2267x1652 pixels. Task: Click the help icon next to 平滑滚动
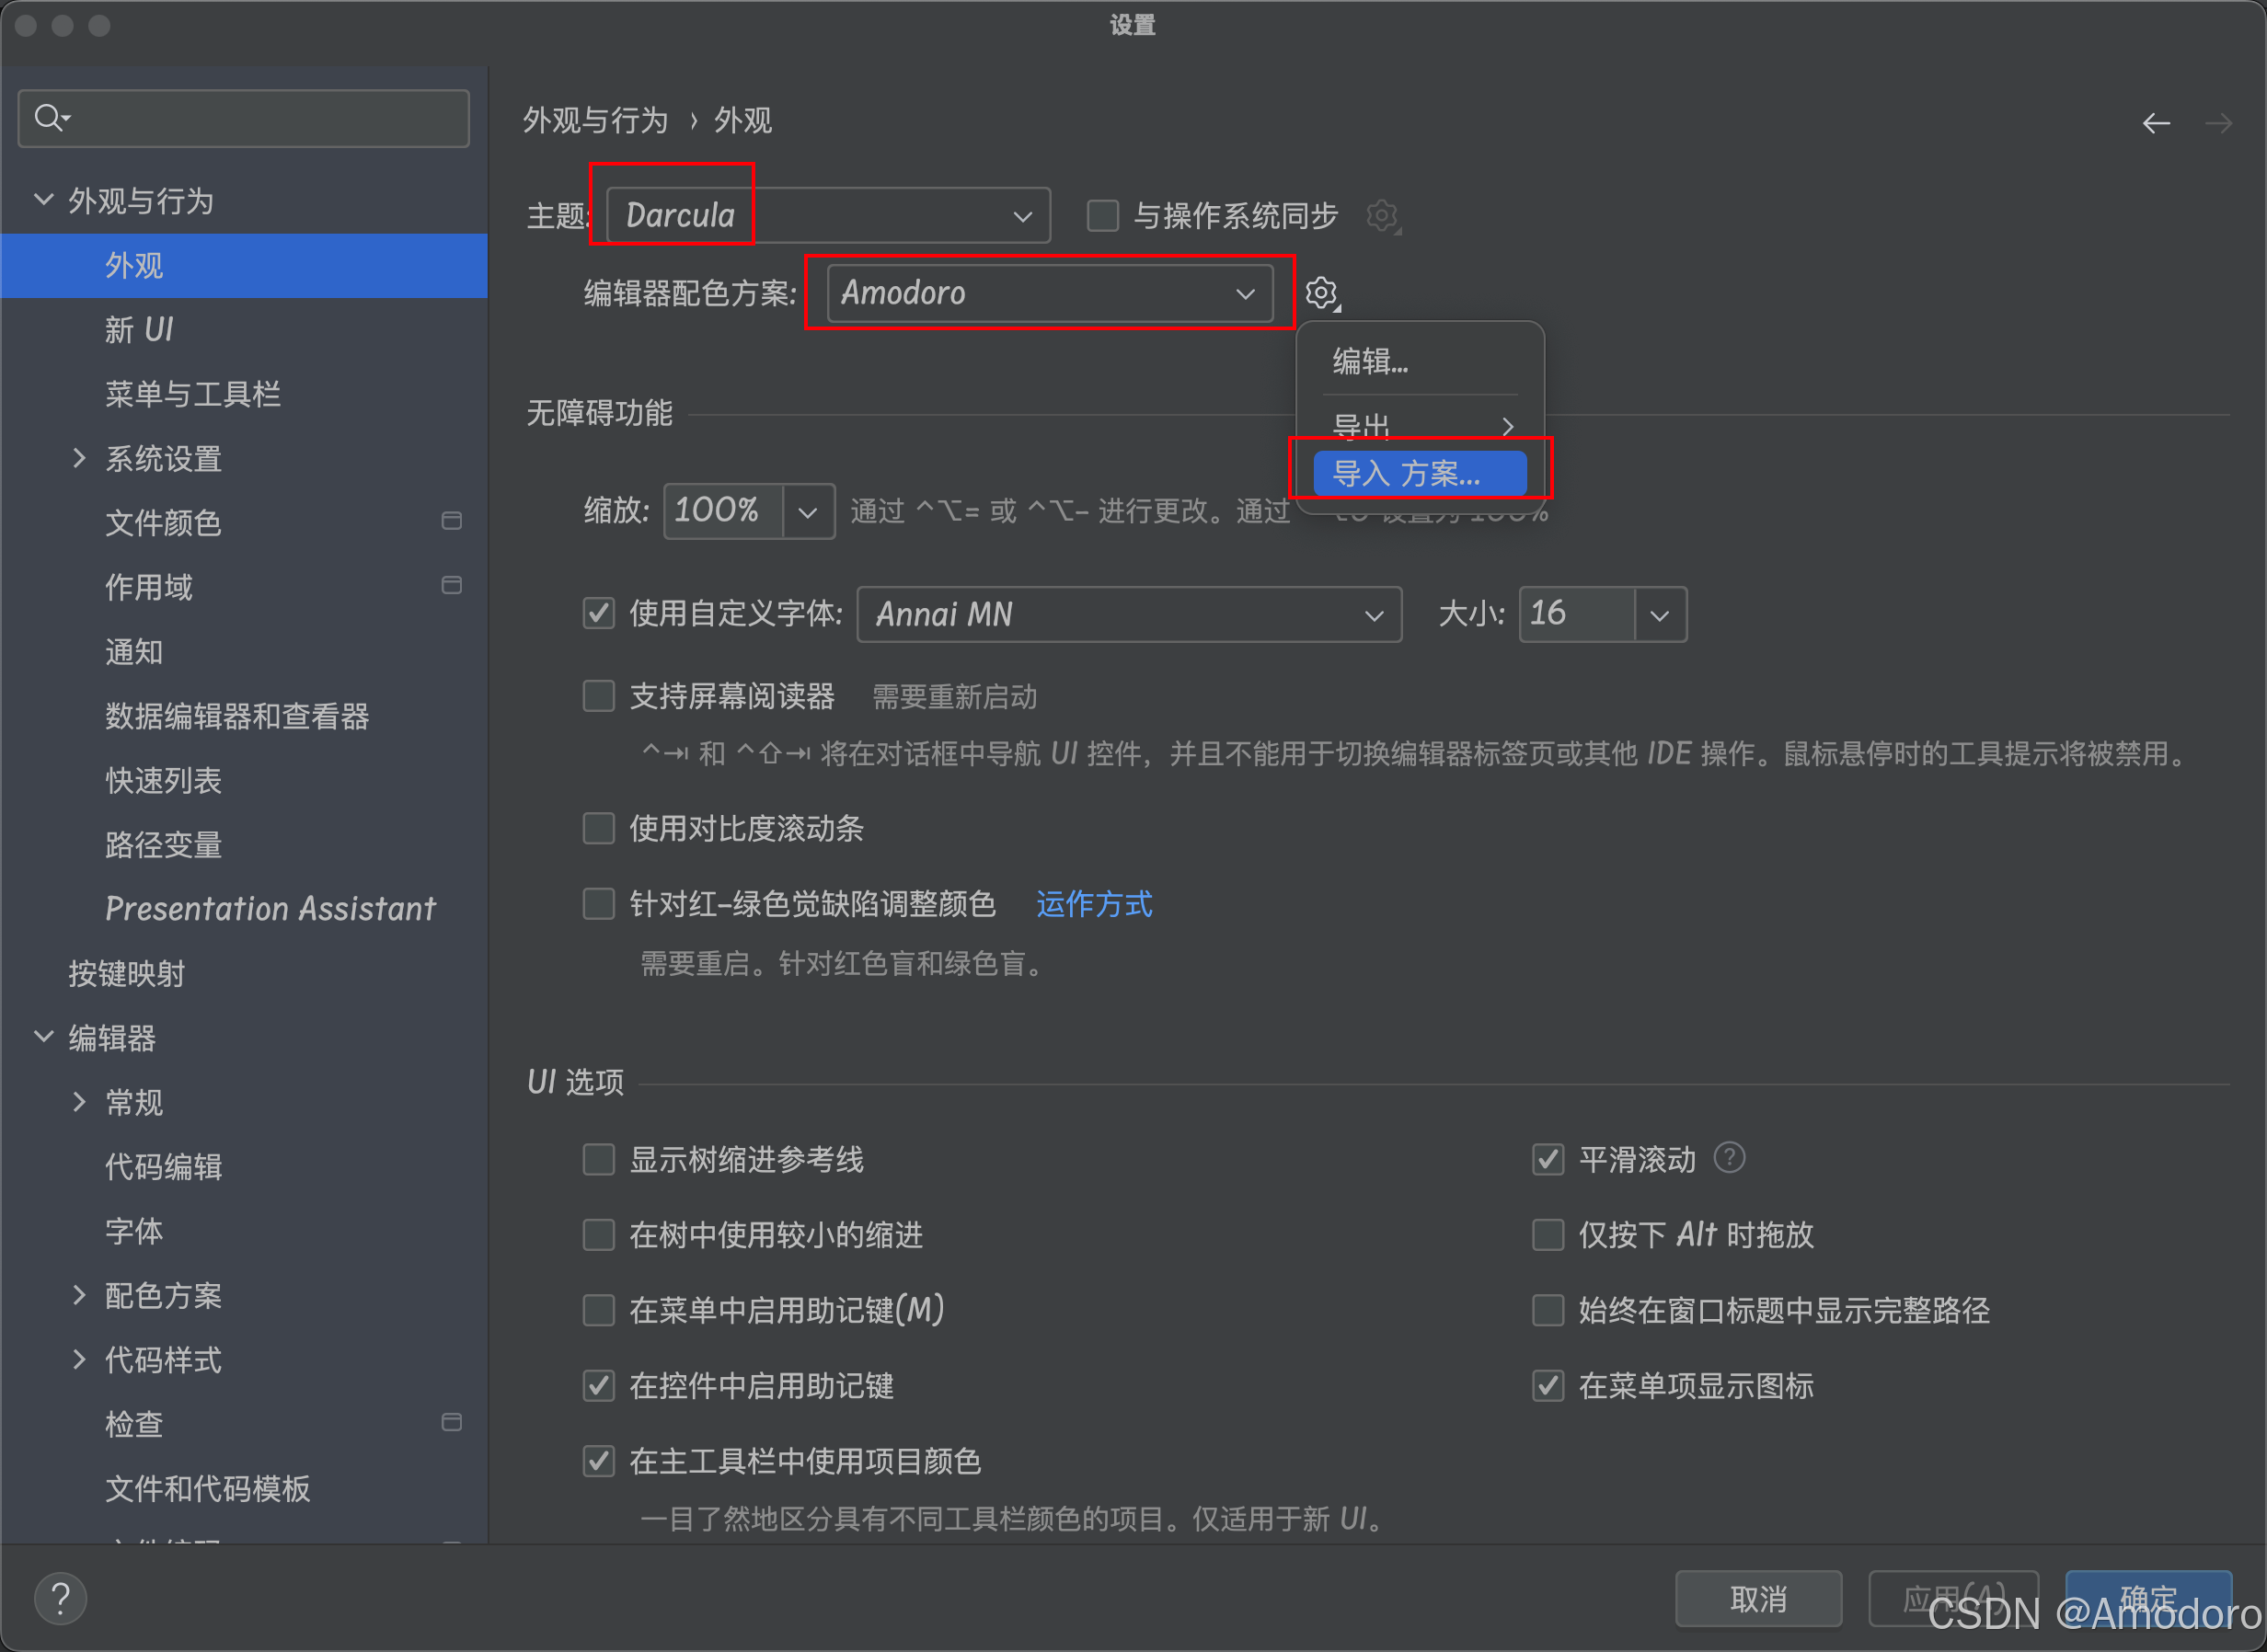pos(1729,1157)
